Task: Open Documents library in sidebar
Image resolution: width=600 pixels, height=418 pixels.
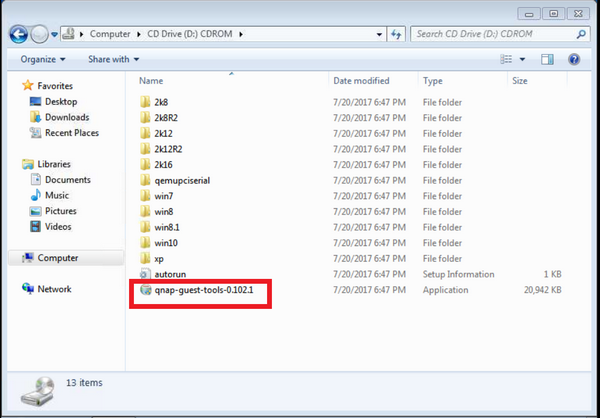Action: [x=68, y=180]
